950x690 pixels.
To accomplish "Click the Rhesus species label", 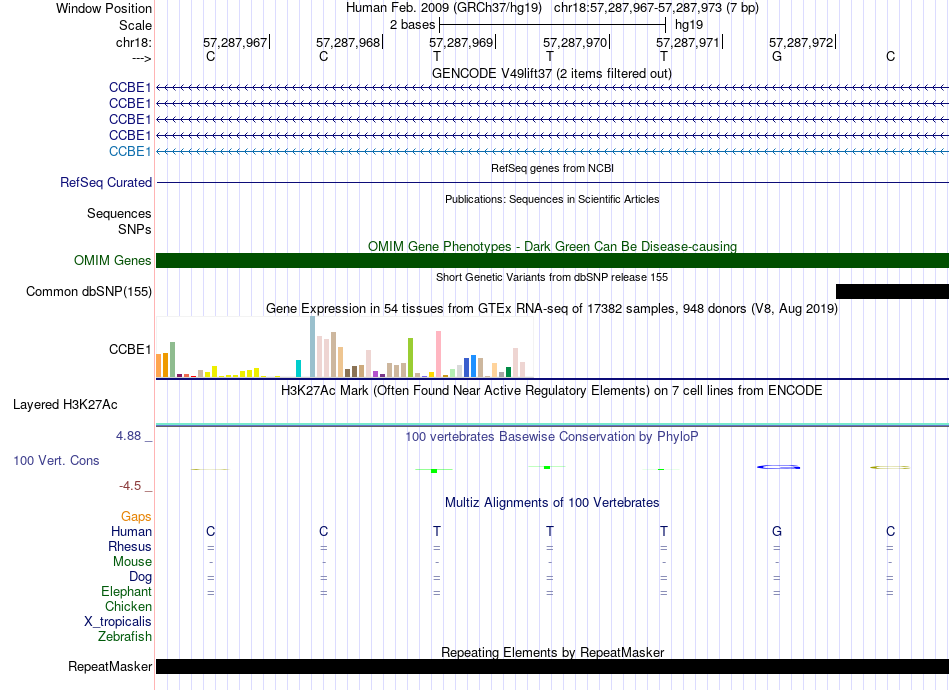I will pos(130,546).
